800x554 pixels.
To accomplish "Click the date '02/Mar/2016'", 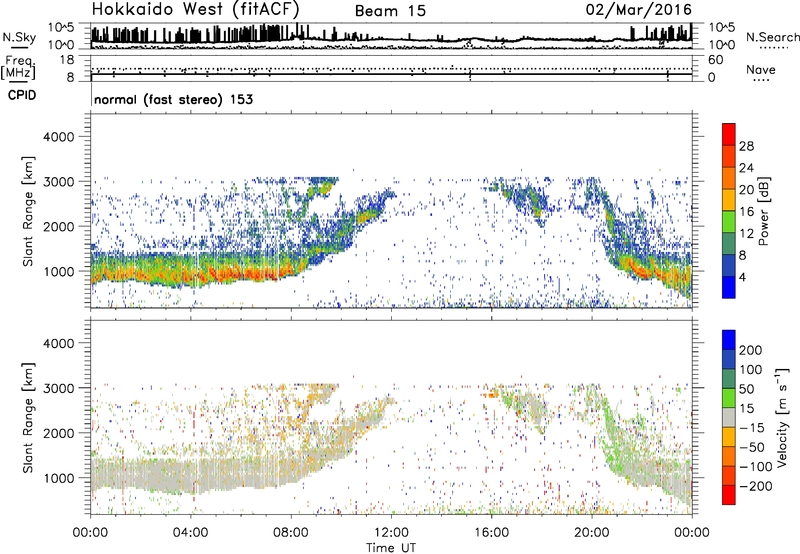I will tap(639, 10).
